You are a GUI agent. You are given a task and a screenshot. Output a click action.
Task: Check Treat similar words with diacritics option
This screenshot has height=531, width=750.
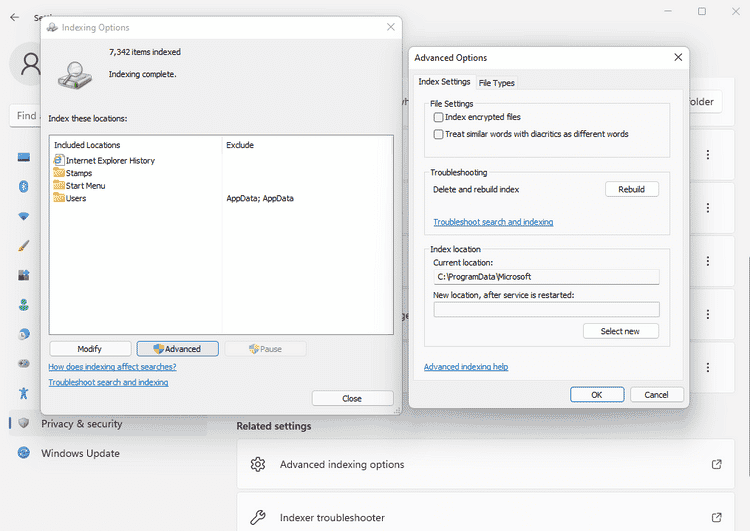[438, 134]
